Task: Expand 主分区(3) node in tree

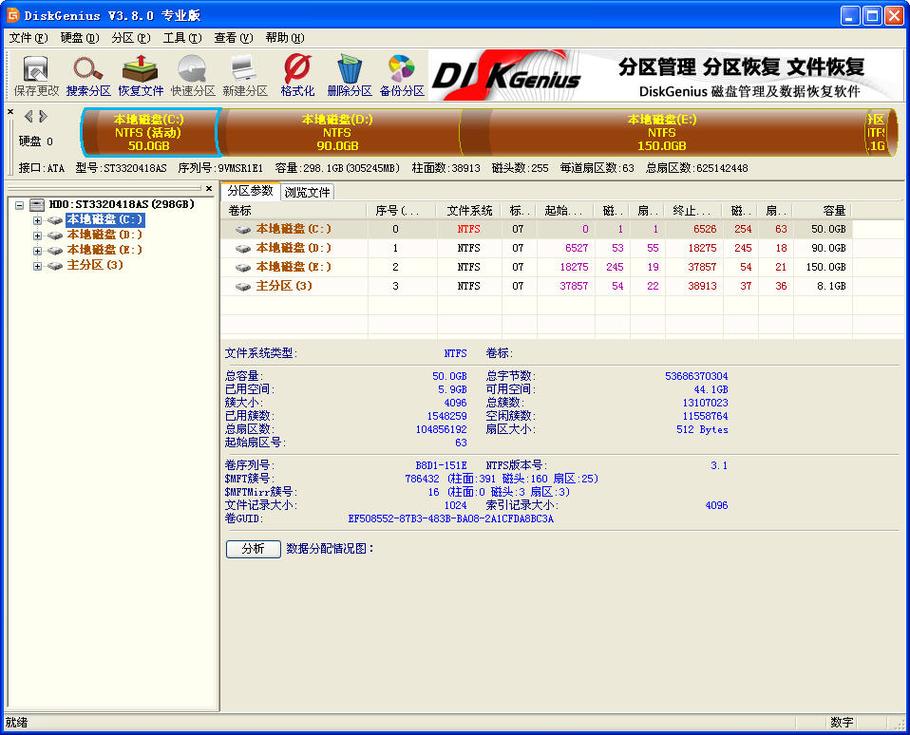Action: coord(38,266)
